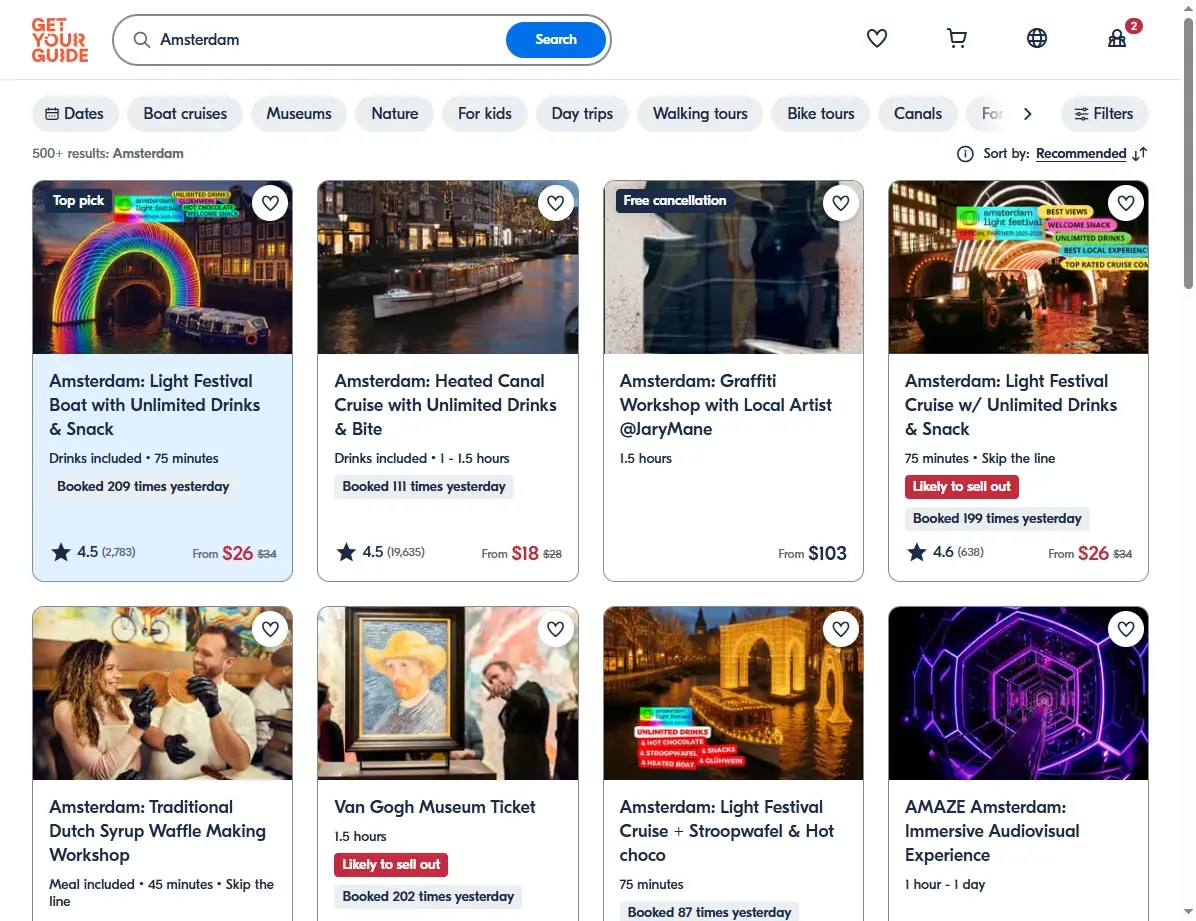Open Heated Canal Cruise with Unlimited Drinks title
This screenshot has width=1196, height=921.
coord(445,404)
